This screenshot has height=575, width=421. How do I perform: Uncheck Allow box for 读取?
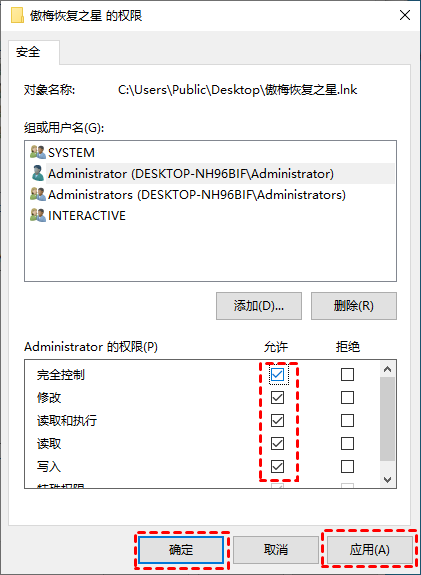pyautogui.click(x=277, y=444)
